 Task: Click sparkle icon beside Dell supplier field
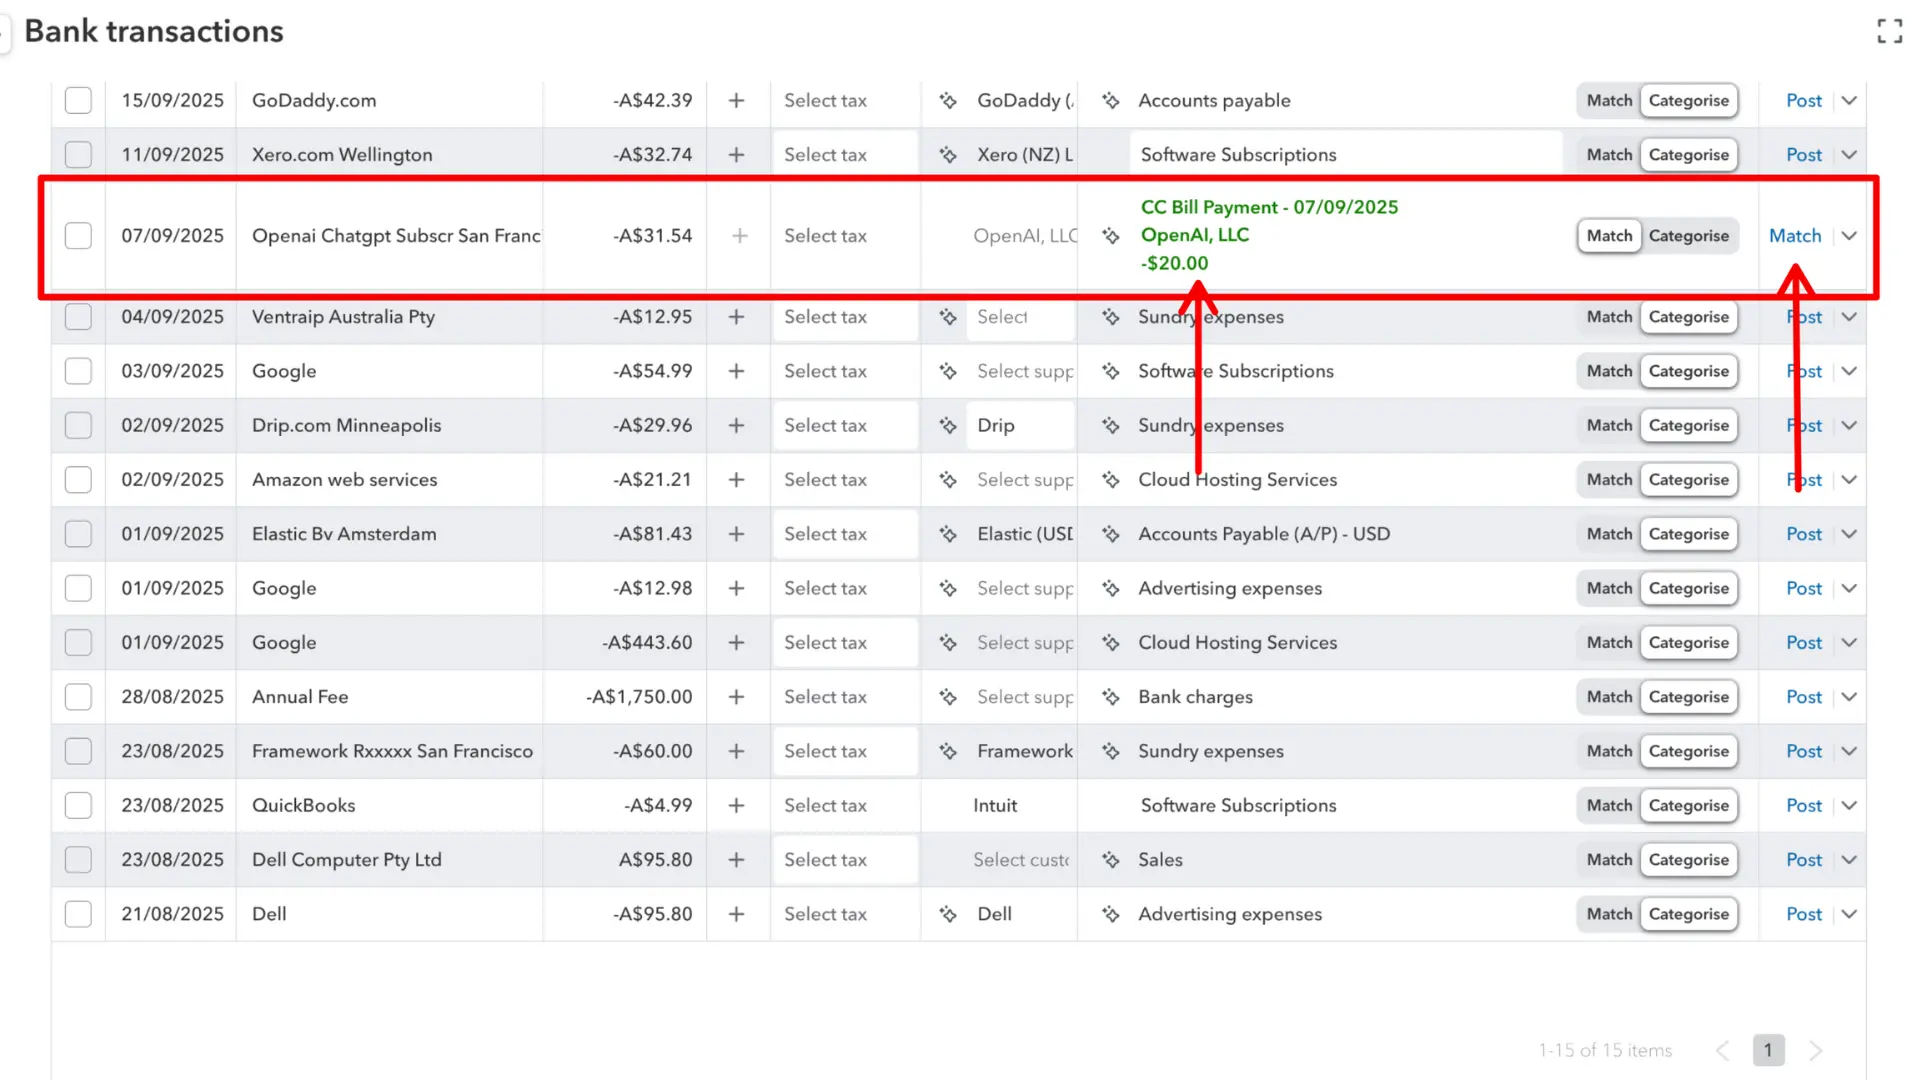click(x=948, y=914)
